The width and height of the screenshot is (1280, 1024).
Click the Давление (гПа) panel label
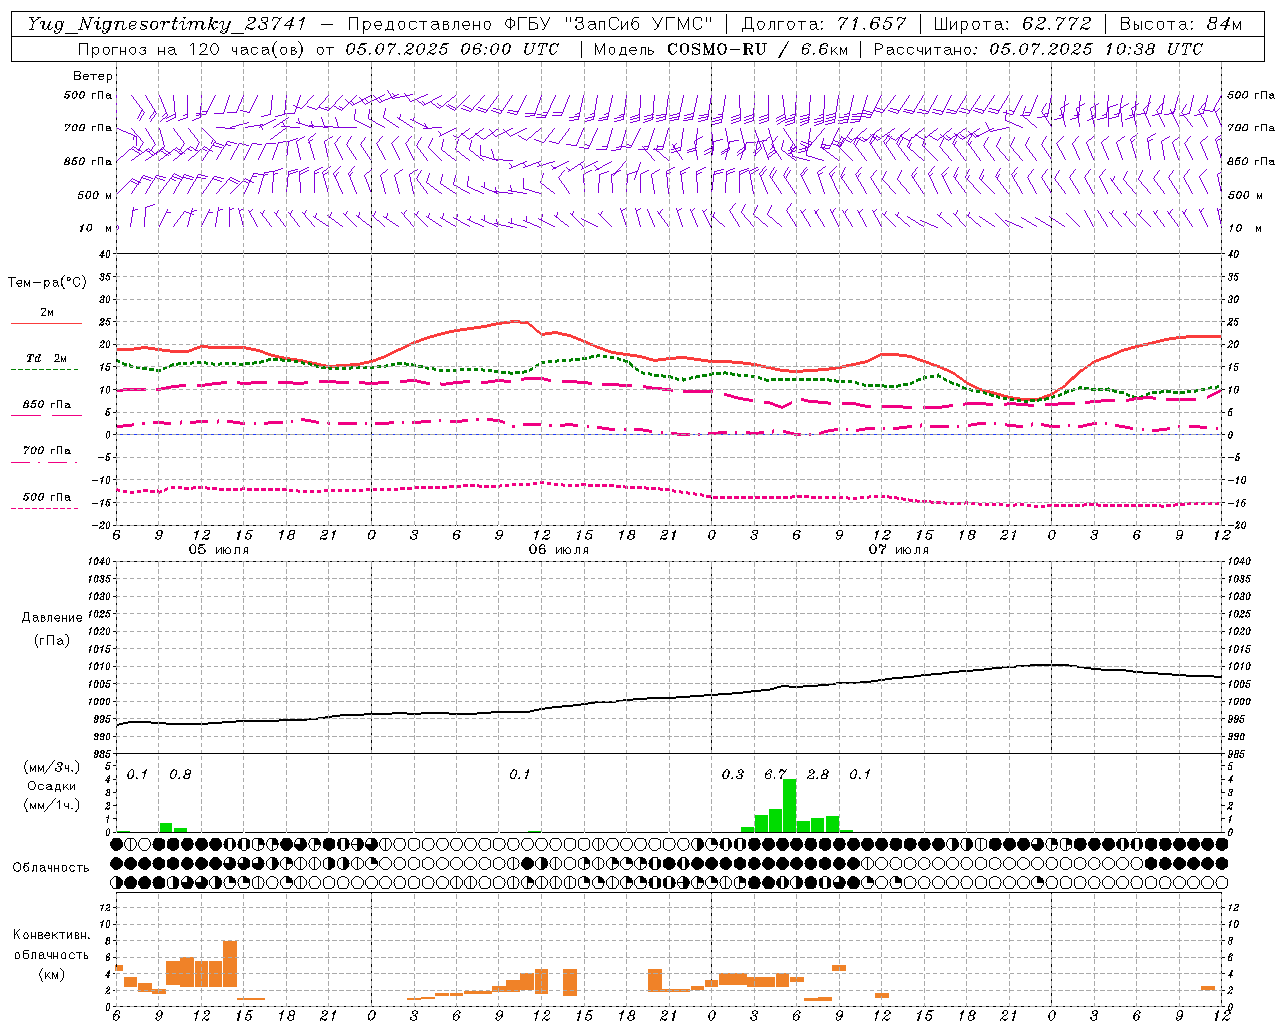click(52, 629)
